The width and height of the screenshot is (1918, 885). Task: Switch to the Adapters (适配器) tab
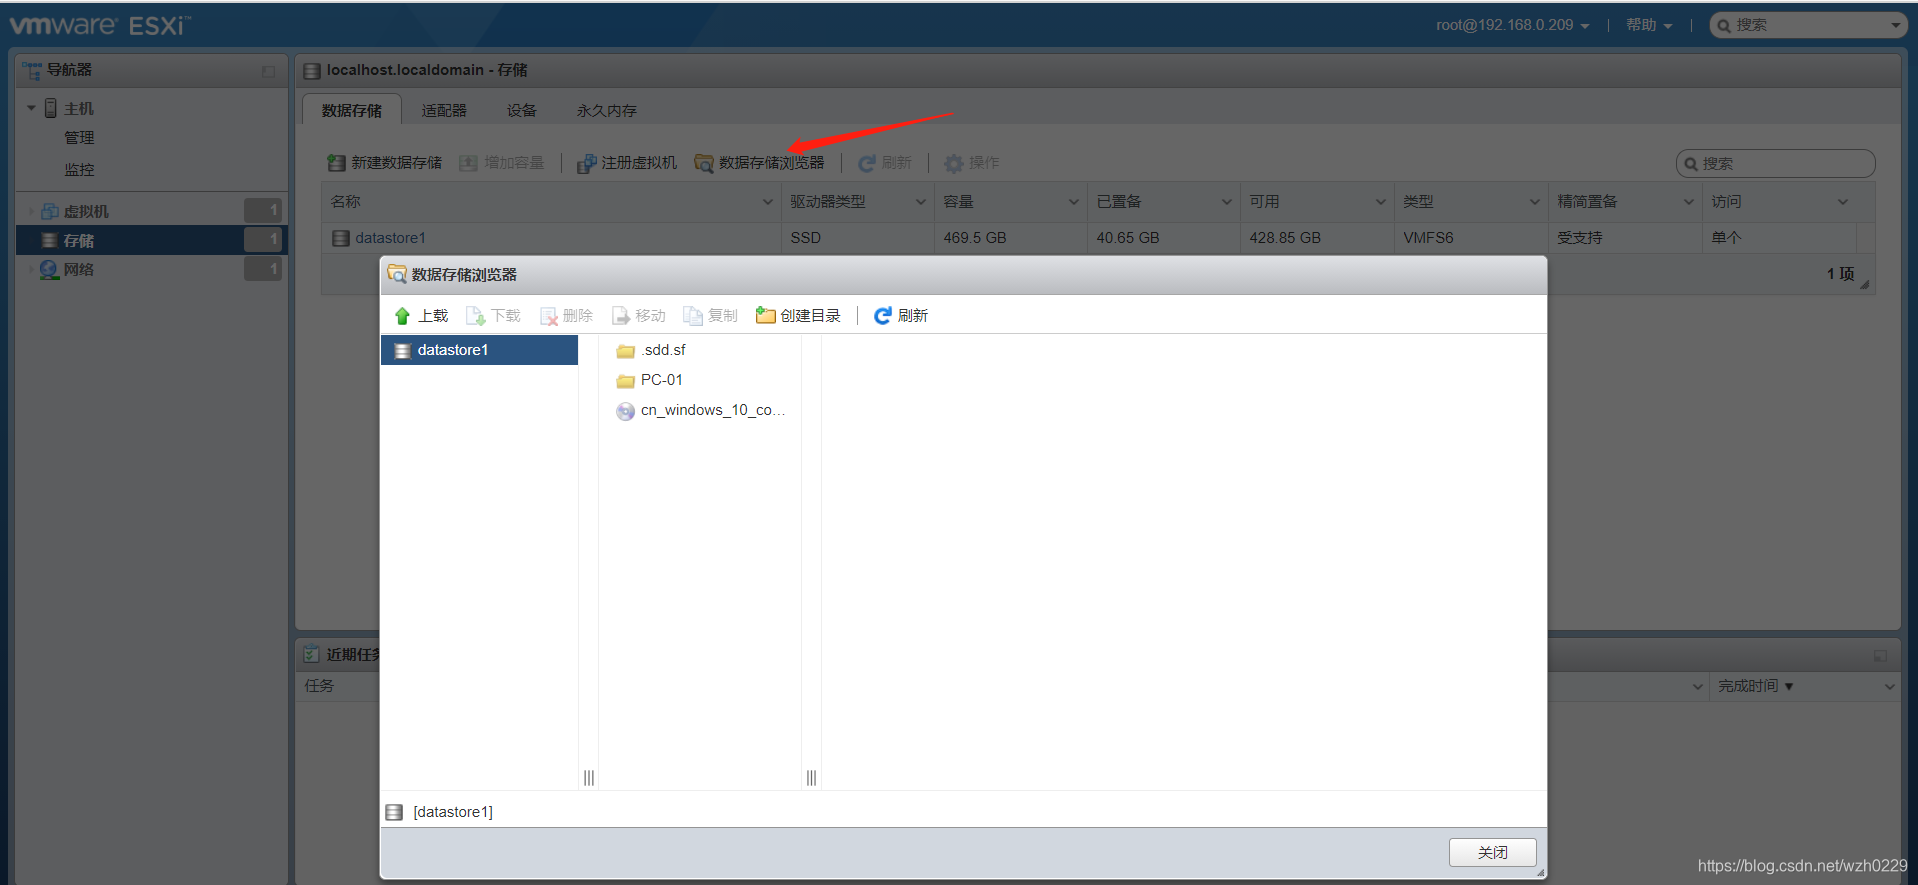[444, 110]
